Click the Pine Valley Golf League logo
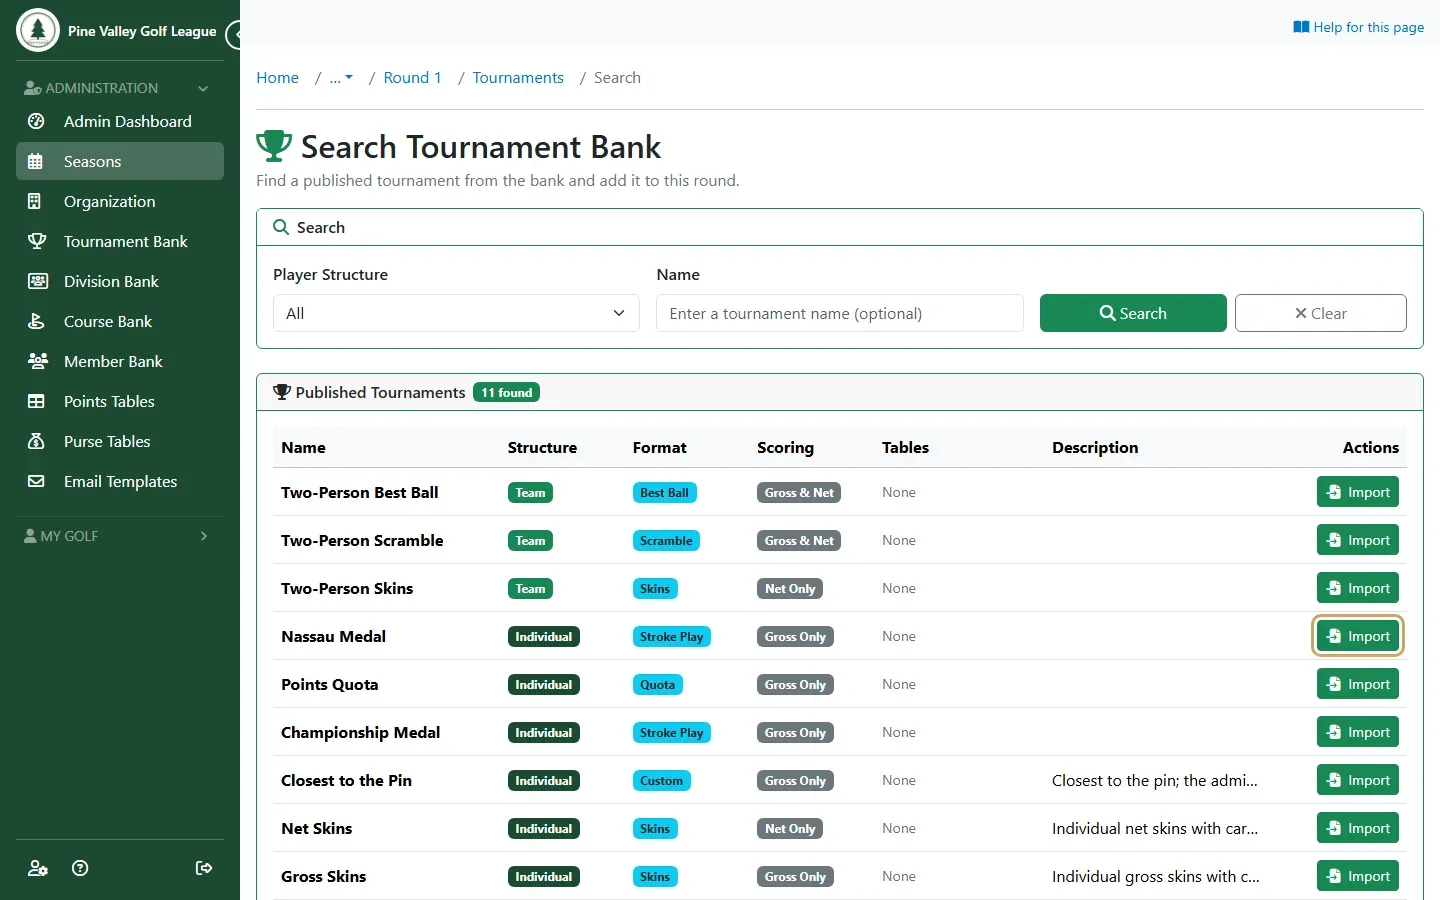Image resolution: width=1440 pixels, height=900 pixels. click(x=38, y=30)
